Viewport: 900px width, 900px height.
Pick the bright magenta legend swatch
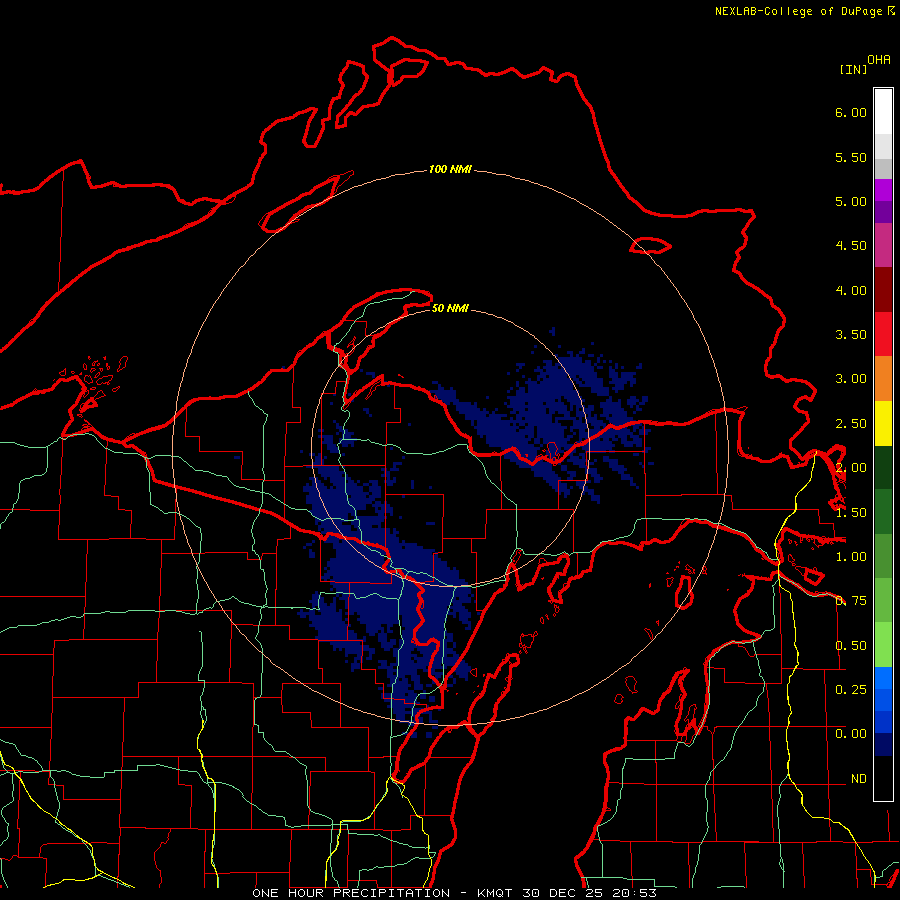[883, 190]
